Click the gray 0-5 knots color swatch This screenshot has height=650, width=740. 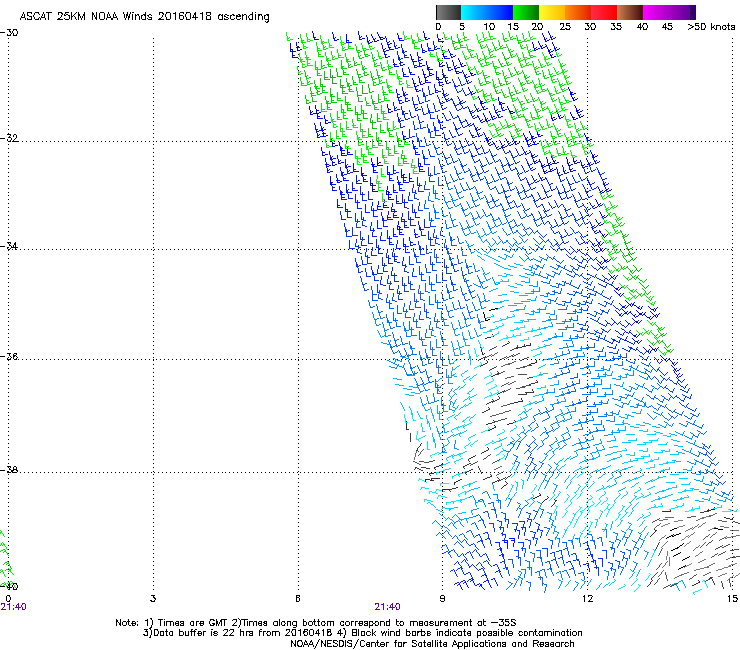[448, 12]
